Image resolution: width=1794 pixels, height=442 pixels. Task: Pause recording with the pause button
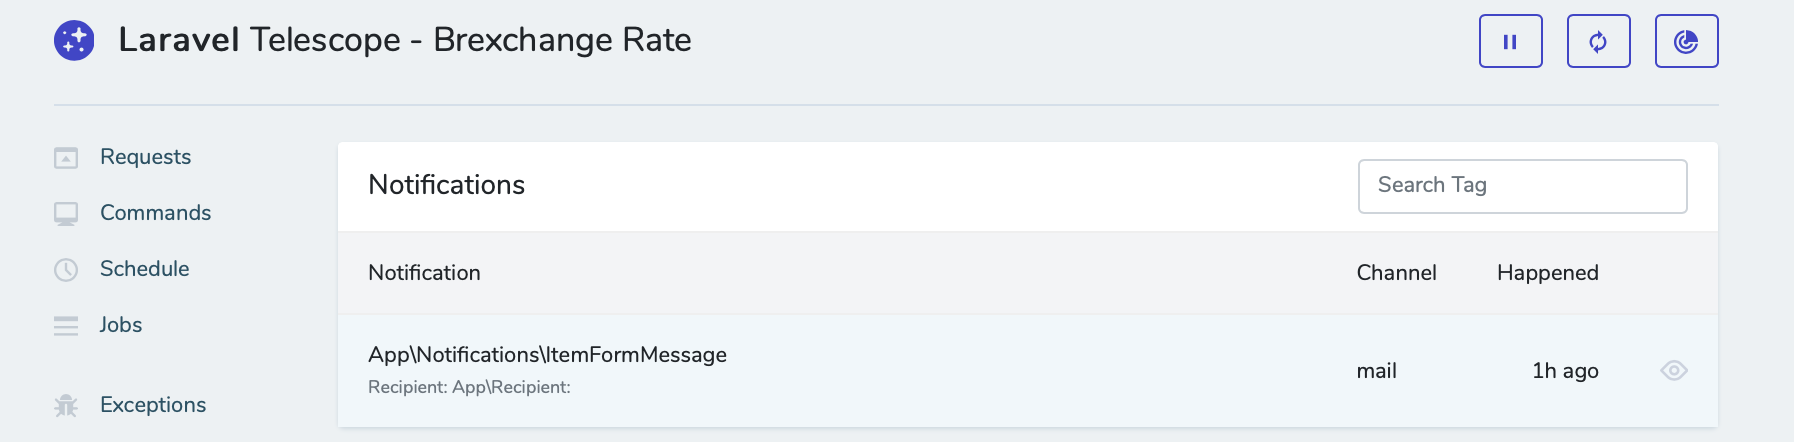[1510, 41]
